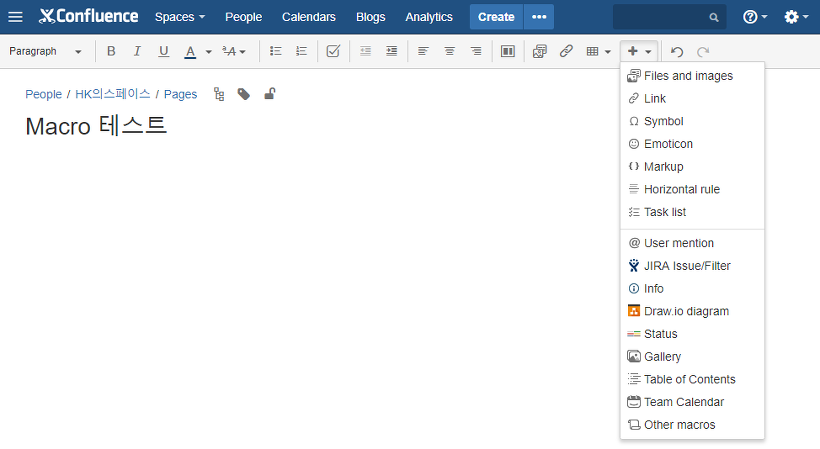The width and height of the screenshot is (820, 449).
Task: Select Files and images from menu
Action: [692, 76]
